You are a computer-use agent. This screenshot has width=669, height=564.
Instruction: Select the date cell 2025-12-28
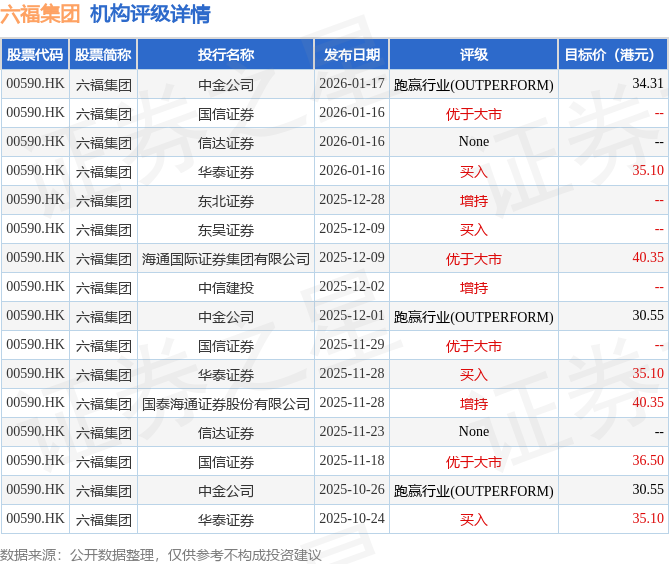coord(352,200)
